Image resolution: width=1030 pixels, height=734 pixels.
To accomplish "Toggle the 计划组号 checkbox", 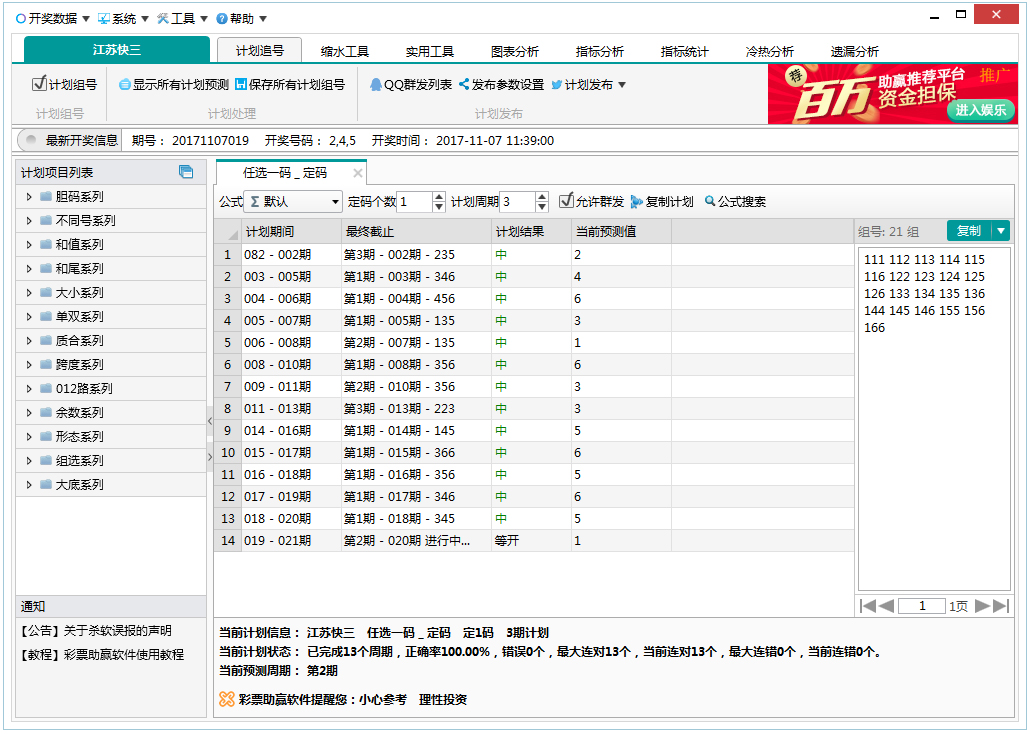I will coord(39,83).
